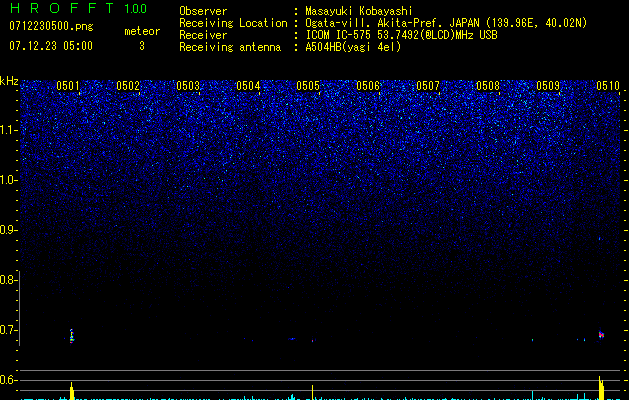Click the 0503 time marker
The image size is (629, 400).
pyautogui.click(x=188, y=86)
